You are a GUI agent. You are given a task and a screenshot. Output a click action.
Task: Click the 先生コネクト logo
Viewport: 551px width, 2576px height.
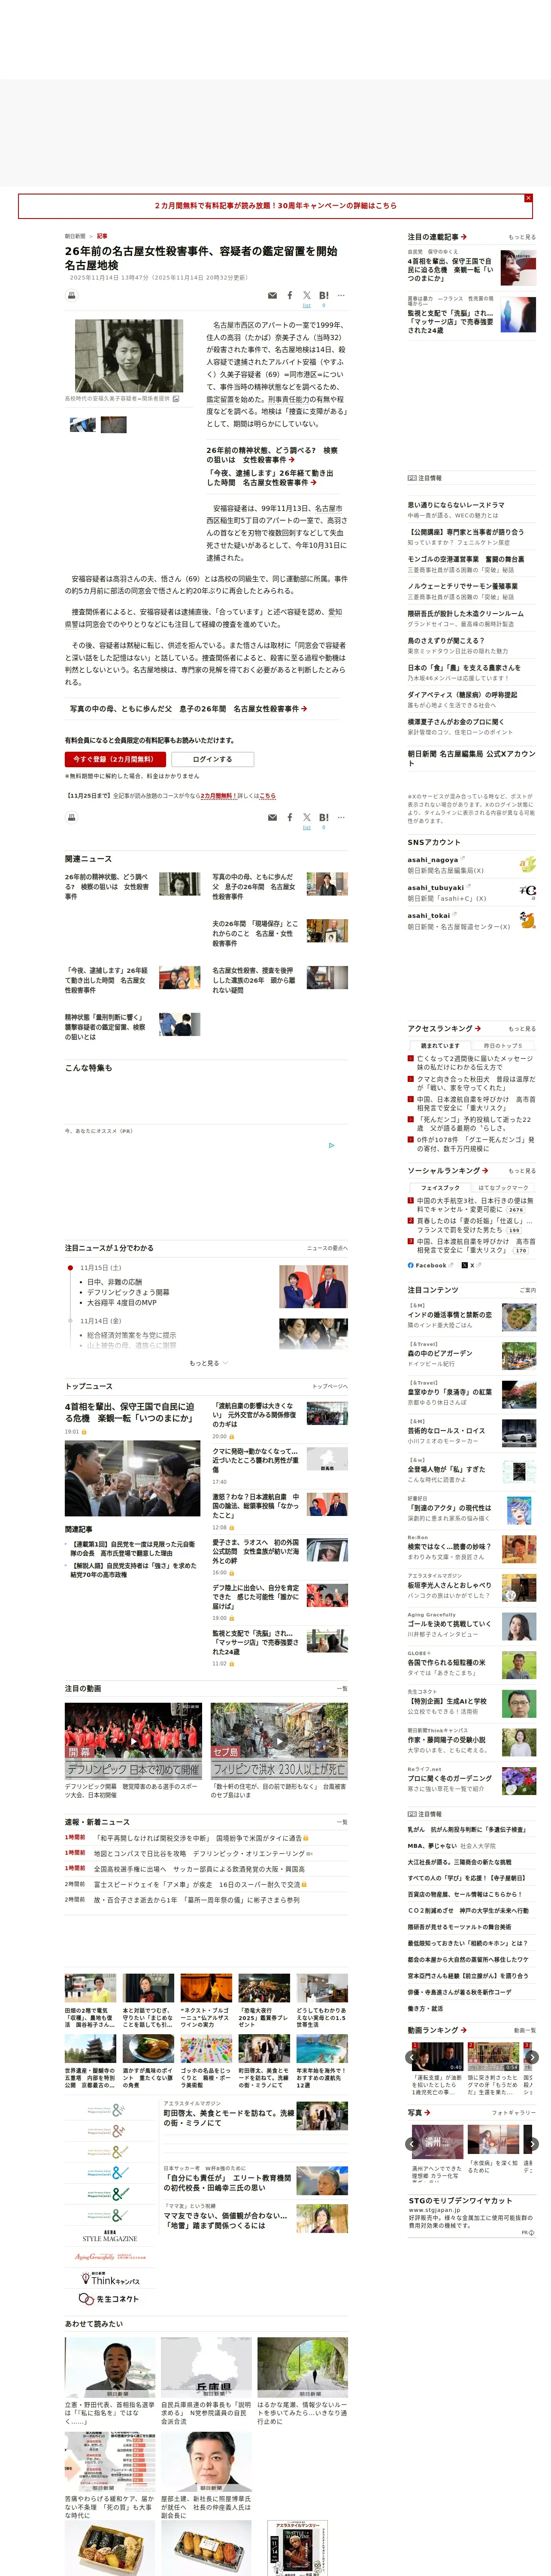point(109,2299)
